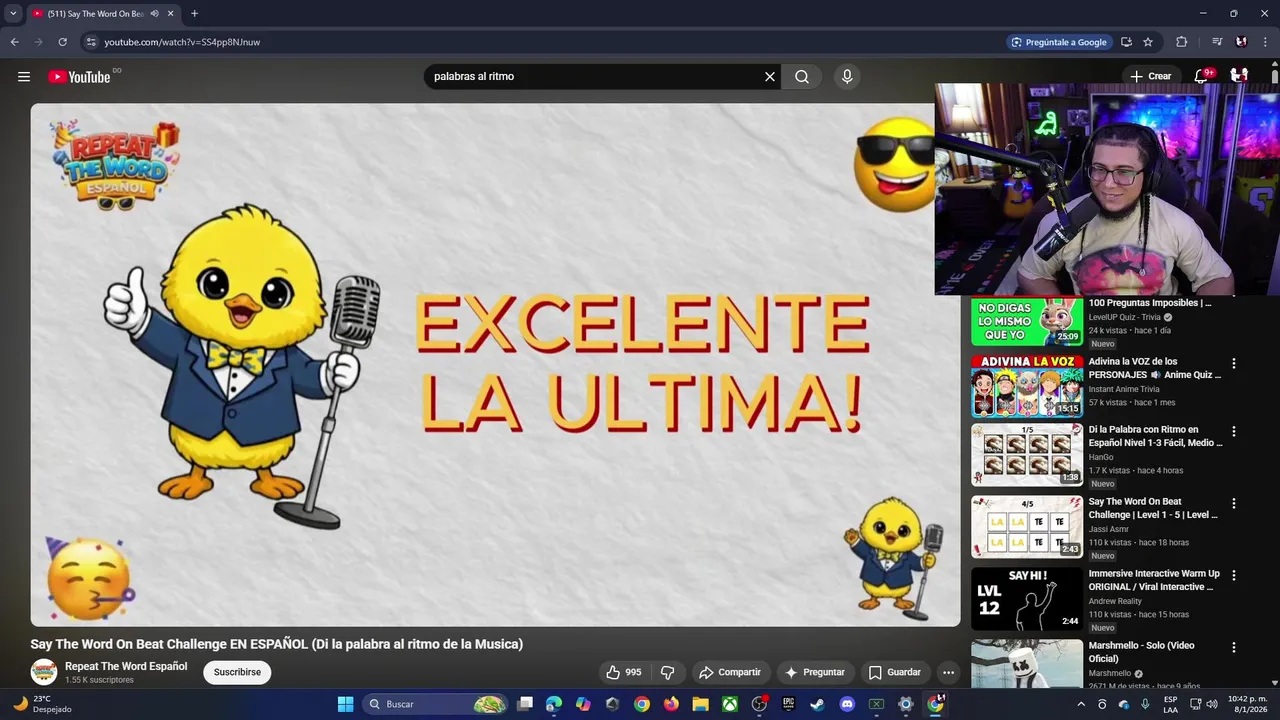Run the search with the magnifier button
Image resolution: width=1280 pixels, height=720 pixels.
pos(802,76)
